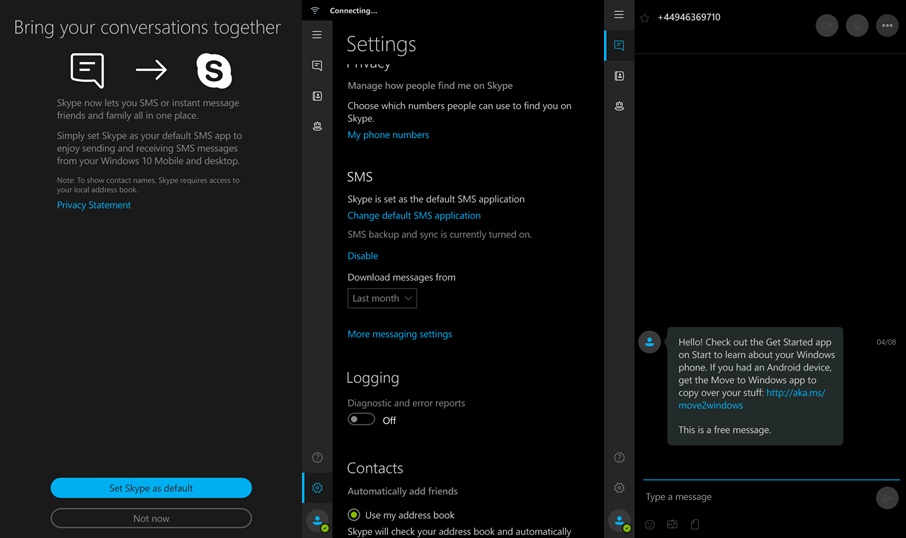Send the message with send button
The image size is (906, 538).
(x=887, y=498)
